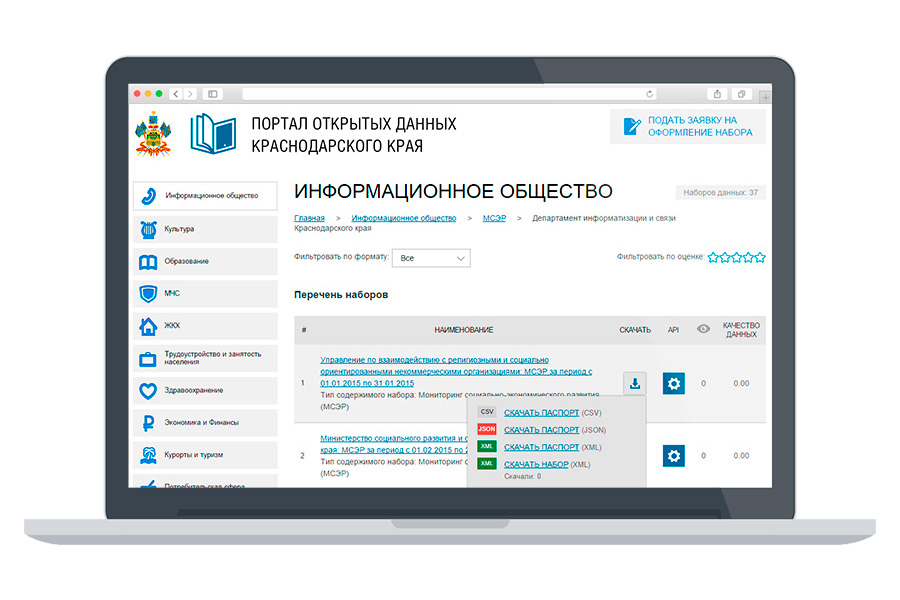
Task: Click Скачать набор (XML) link
Action: click(x=536, y=464)
